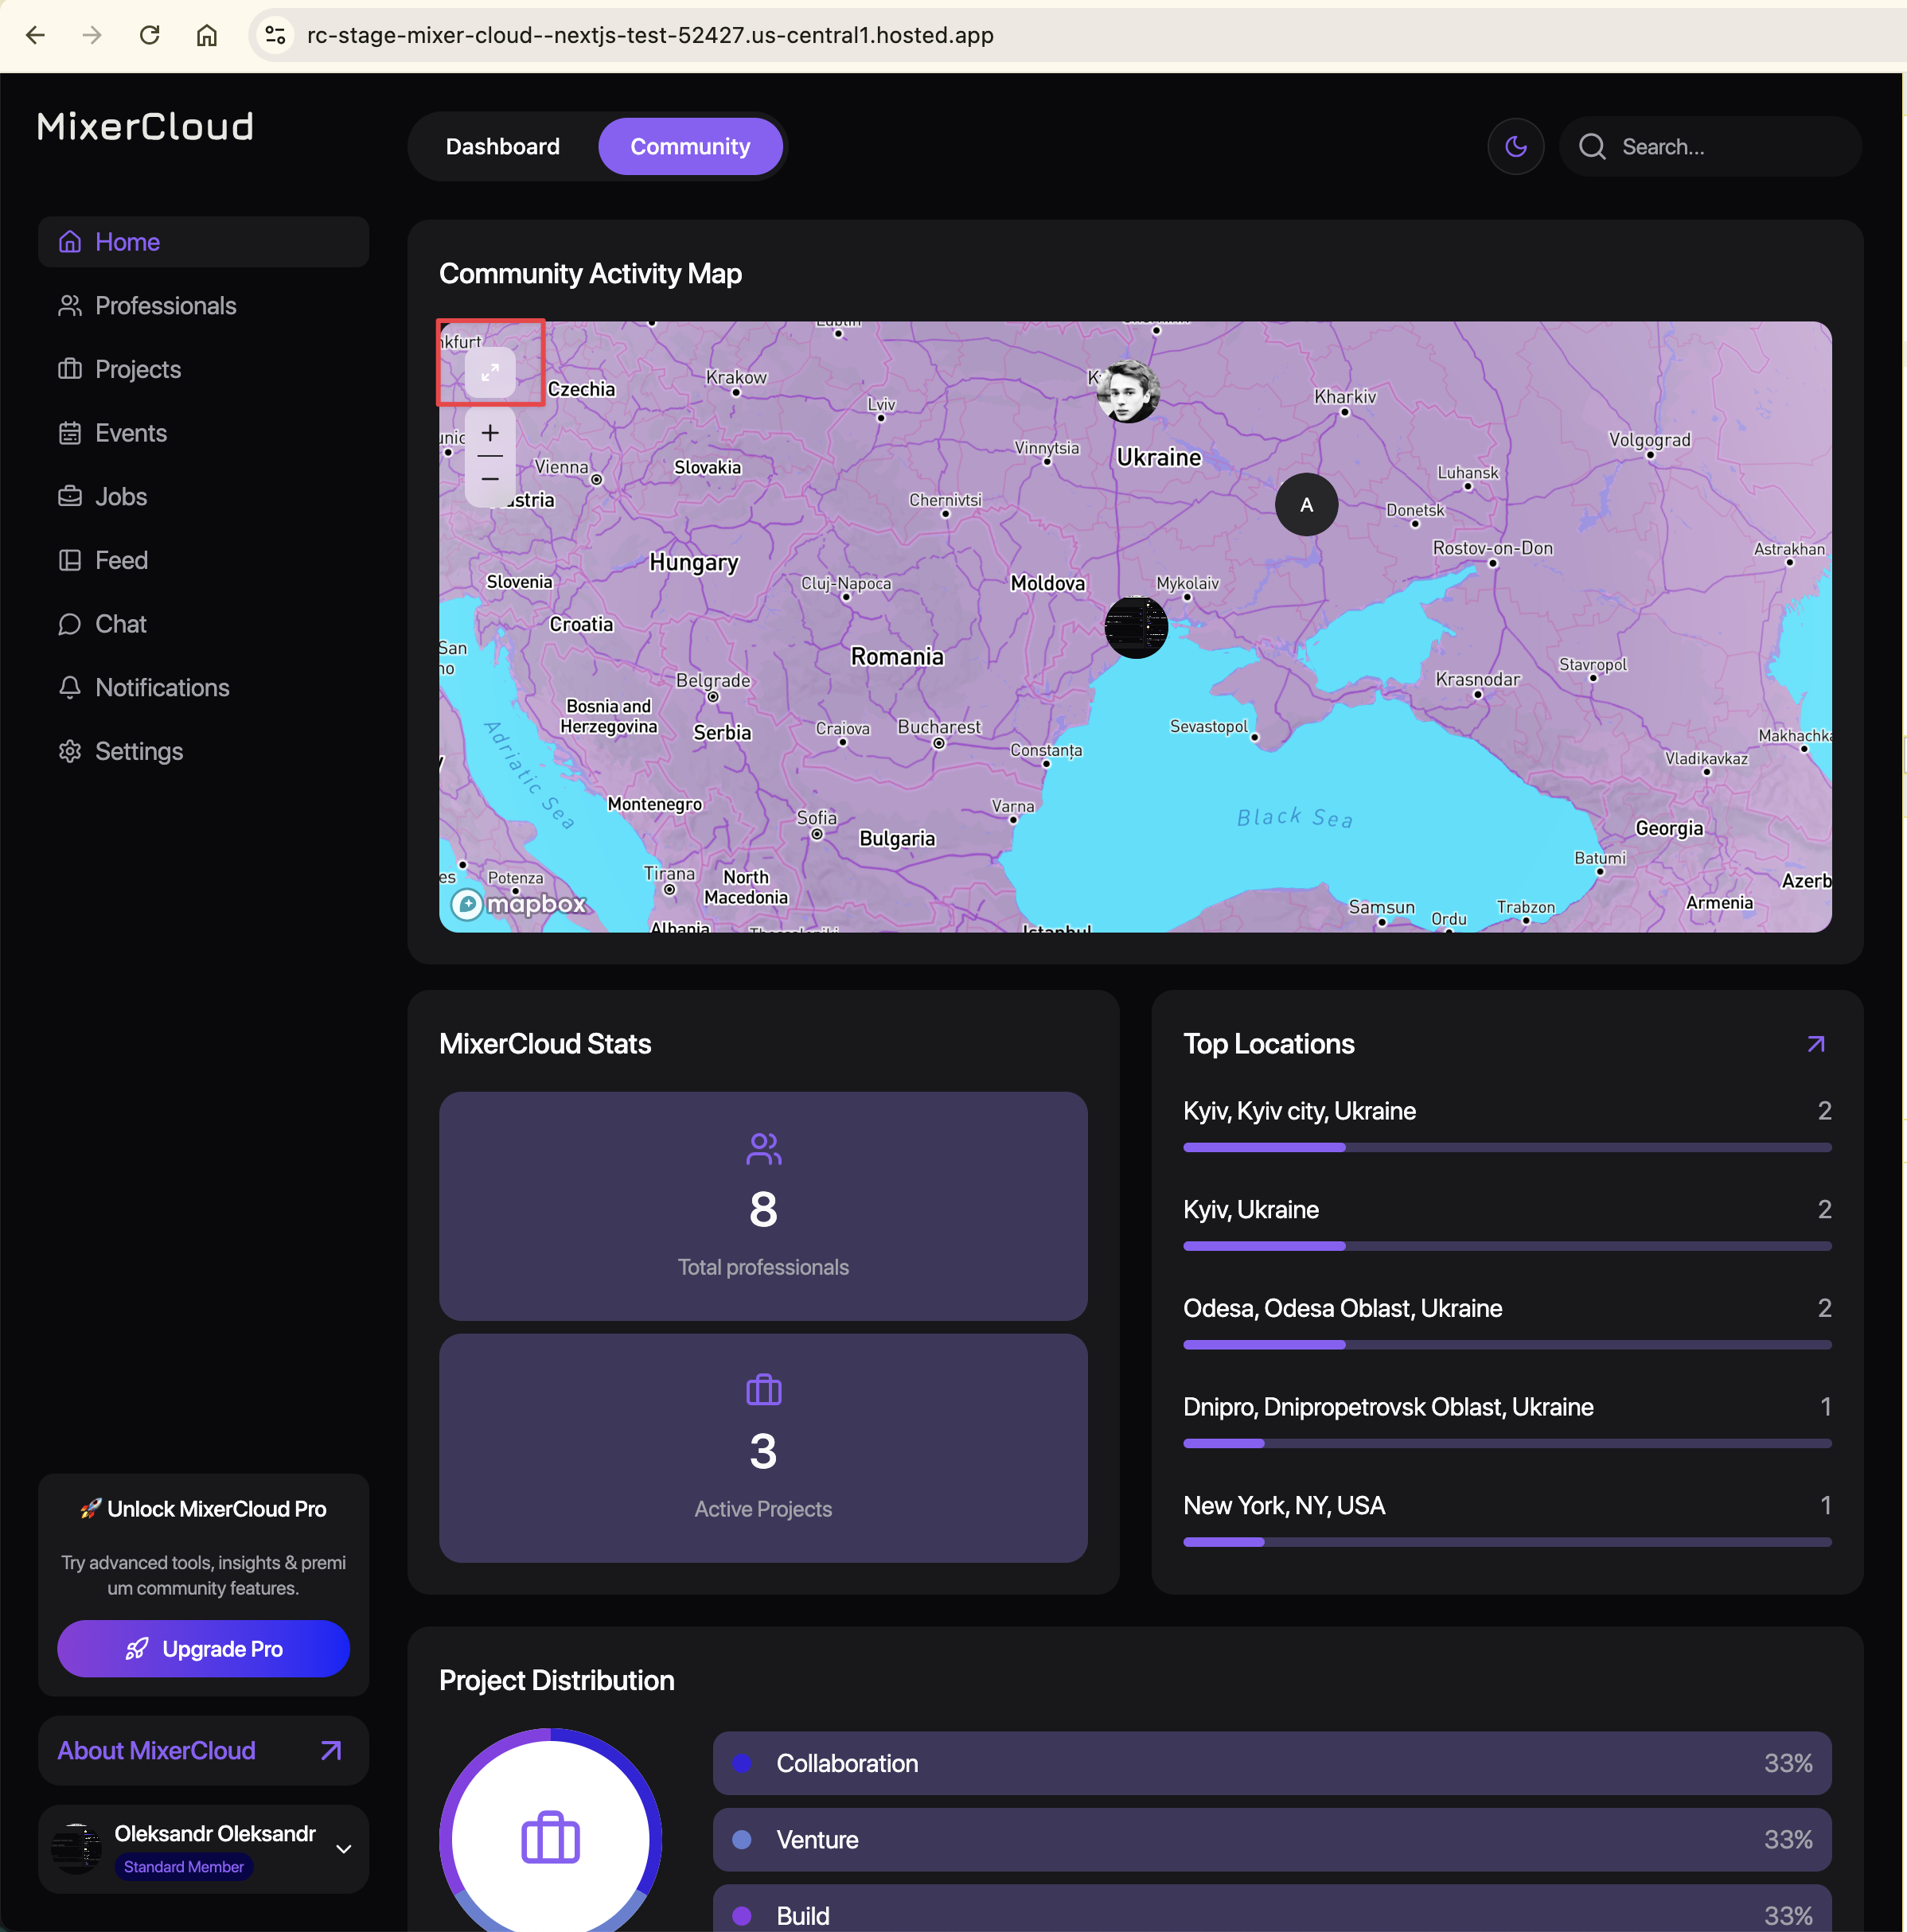Viewport: 1907px width, 1932px height.
Task: Toggle dark mode moon icon
Action: pos(1516,147)
